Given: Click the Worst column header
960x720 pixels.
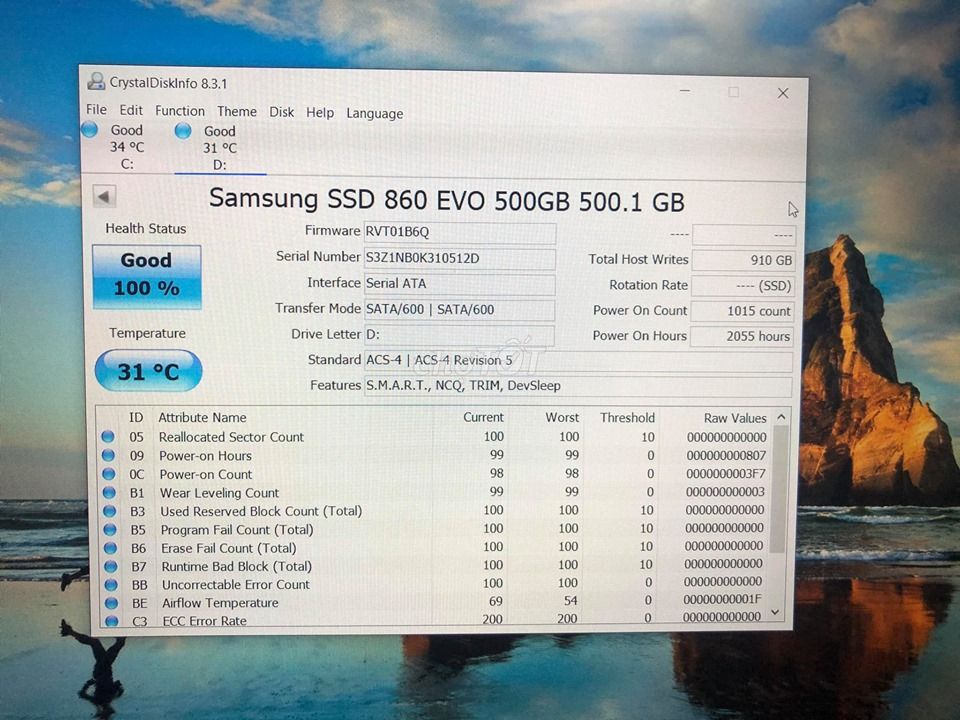Looking at the screenshot, I should tap(562, 418).
